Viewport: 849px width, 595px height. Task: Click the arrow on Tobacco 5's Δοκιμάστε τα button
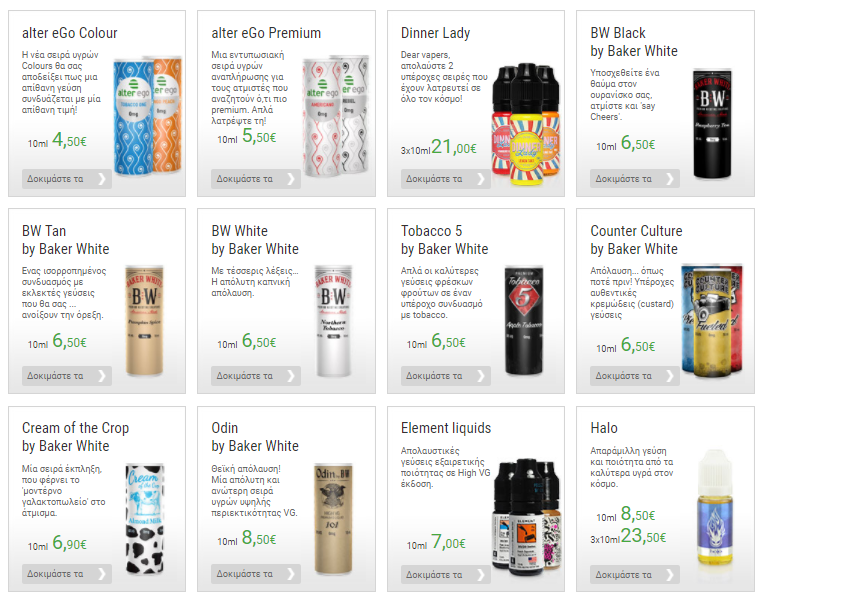[x=481, y=376]
